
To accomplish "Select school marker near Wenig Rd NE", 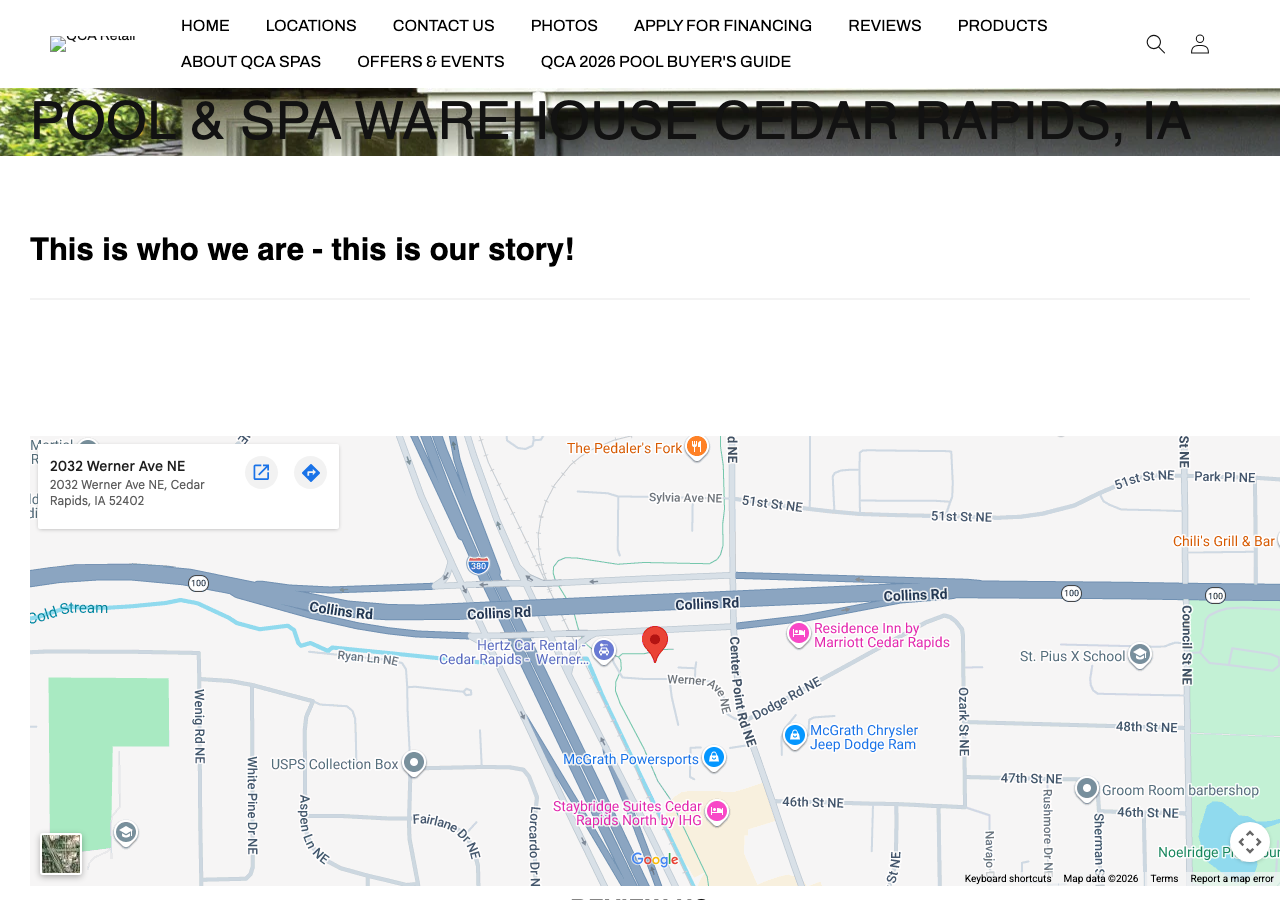I will pos(125,832).
